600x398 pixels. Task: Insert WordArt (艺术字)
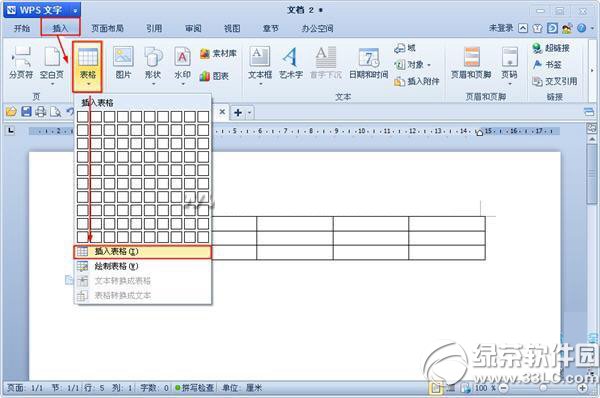click(x=291, y=62)
